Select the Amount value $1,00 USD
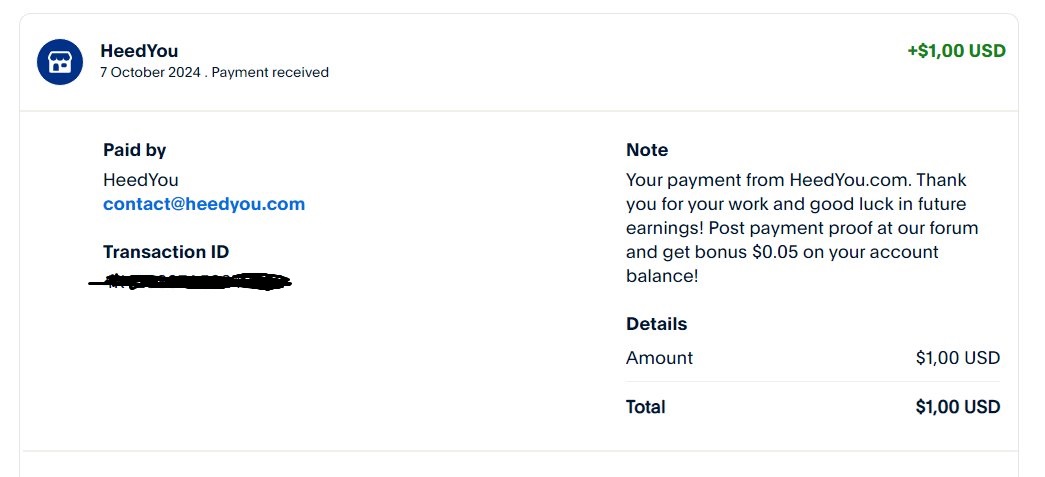 [958, 358]
